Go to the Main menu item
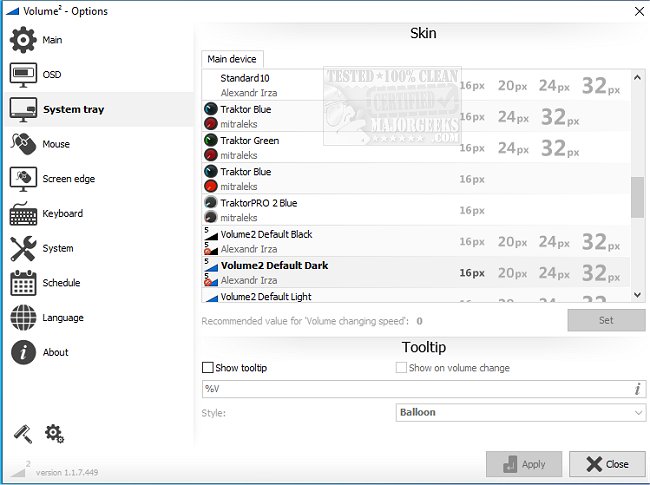This screenshot has height=485, width=650. (52, 40)
